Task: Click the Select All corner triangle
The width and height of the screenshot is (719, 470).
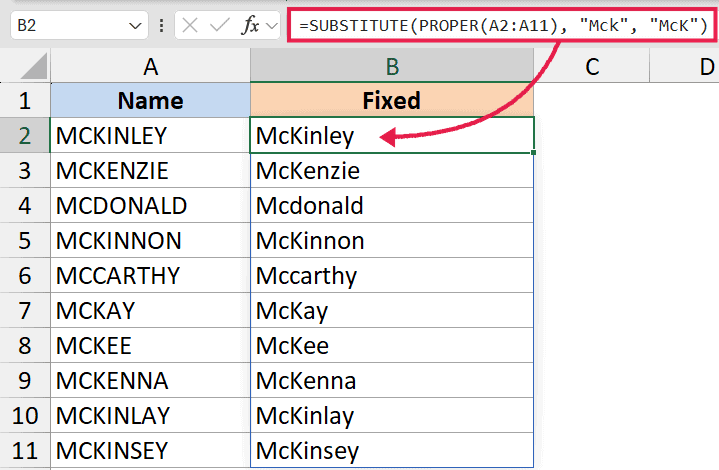Action: tap(34, 66)
